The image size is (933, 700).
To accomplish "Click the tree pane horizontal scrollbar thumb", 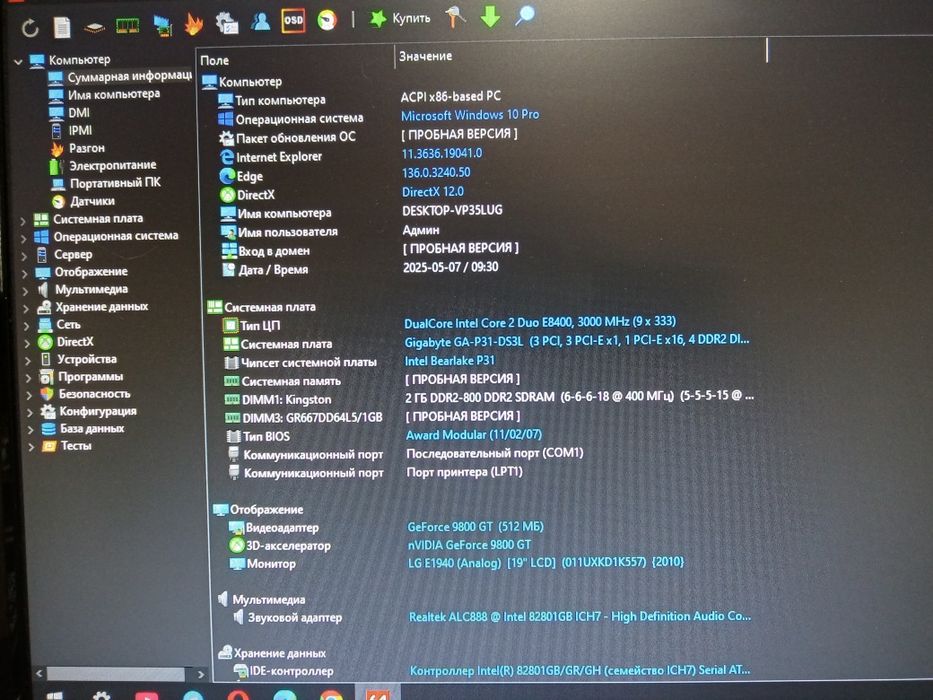I will pyautogui.click(x=116, y=674).
